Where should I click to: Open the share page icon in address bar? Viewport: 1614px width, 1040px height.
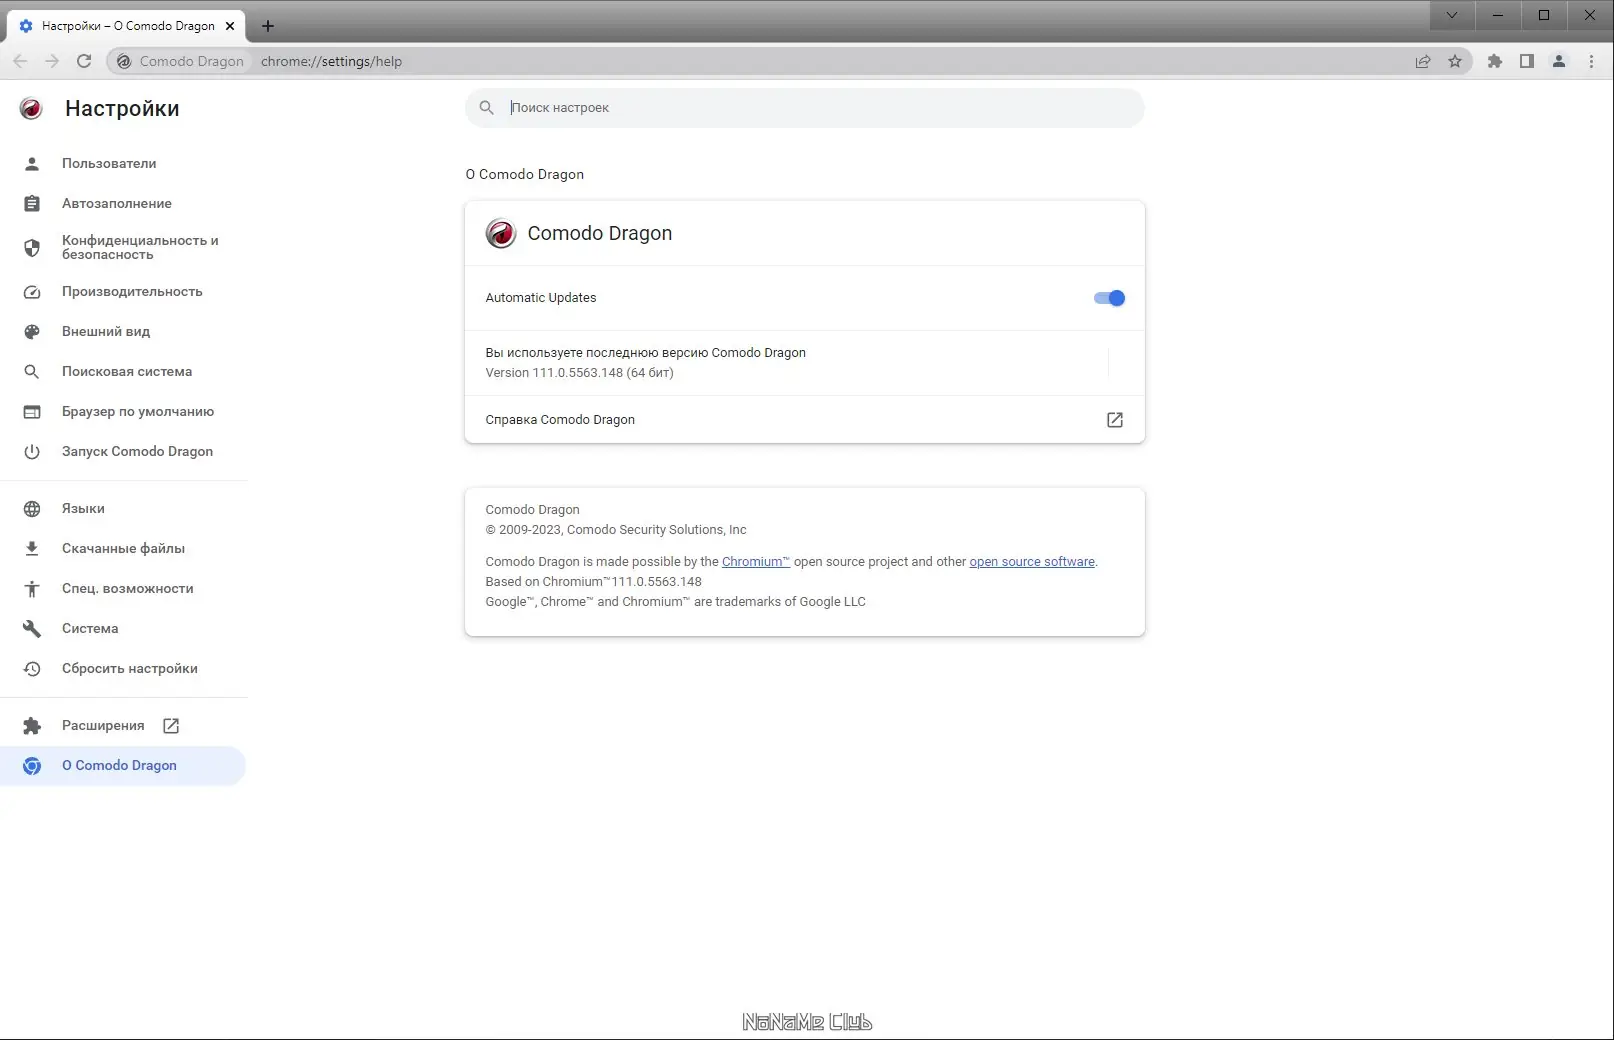pyautogui.click(x=1423, y=61)
